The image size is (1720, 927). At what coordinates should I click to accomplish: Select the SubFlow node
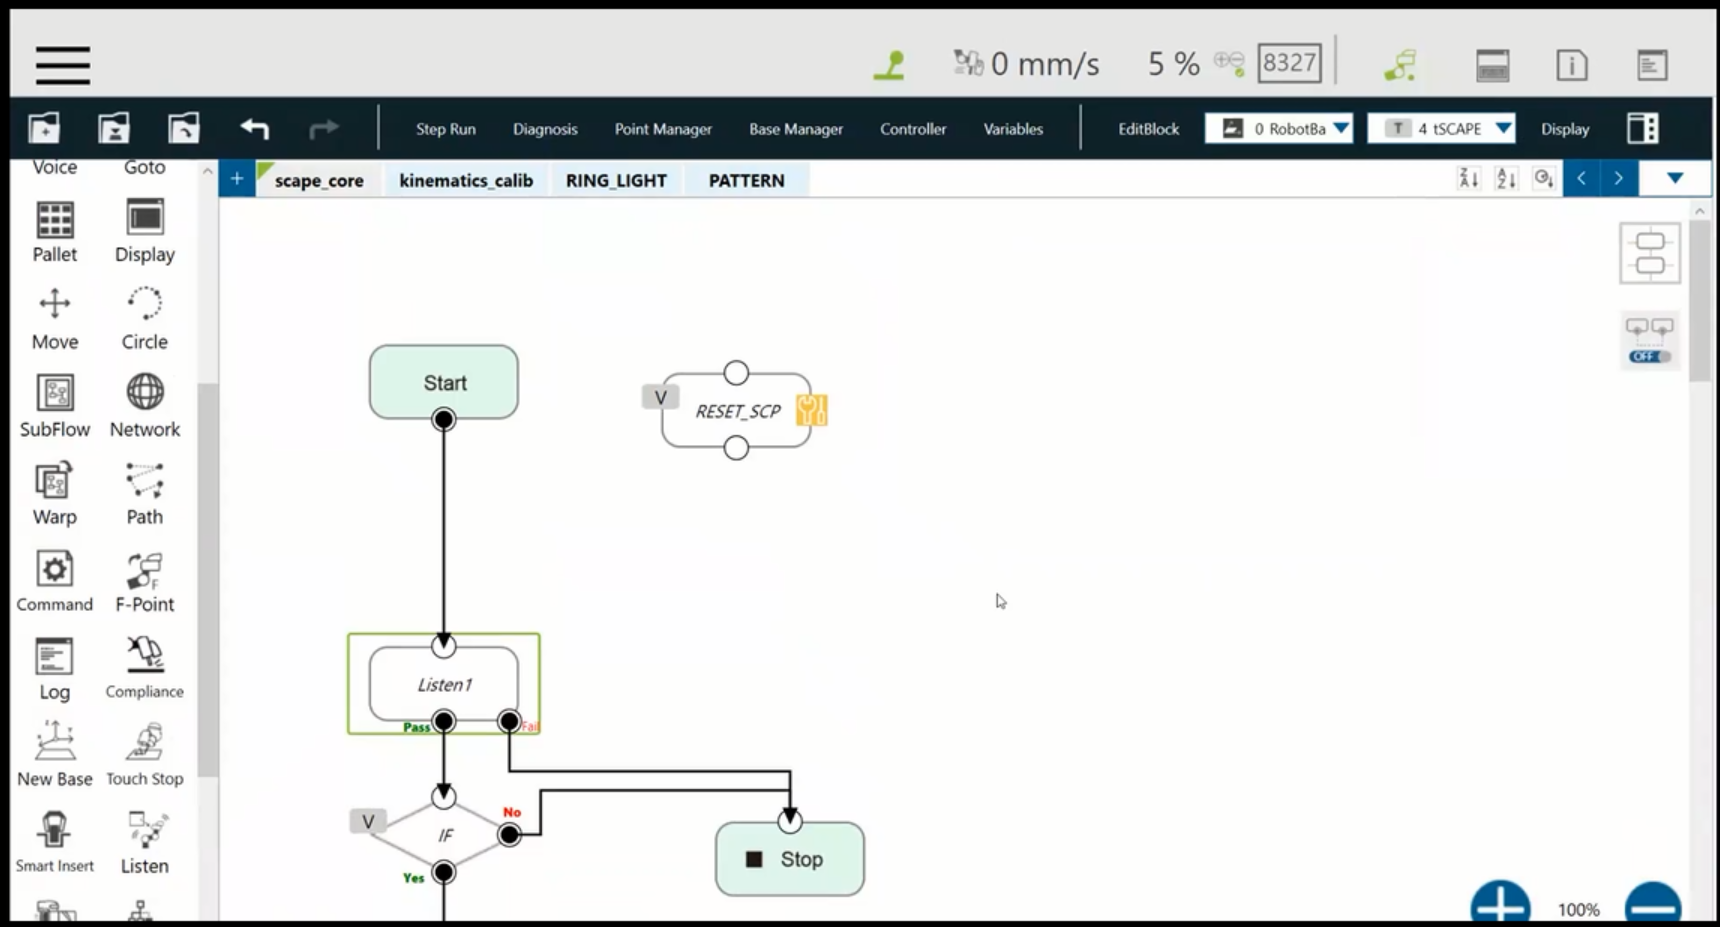(x=55, y=407)
